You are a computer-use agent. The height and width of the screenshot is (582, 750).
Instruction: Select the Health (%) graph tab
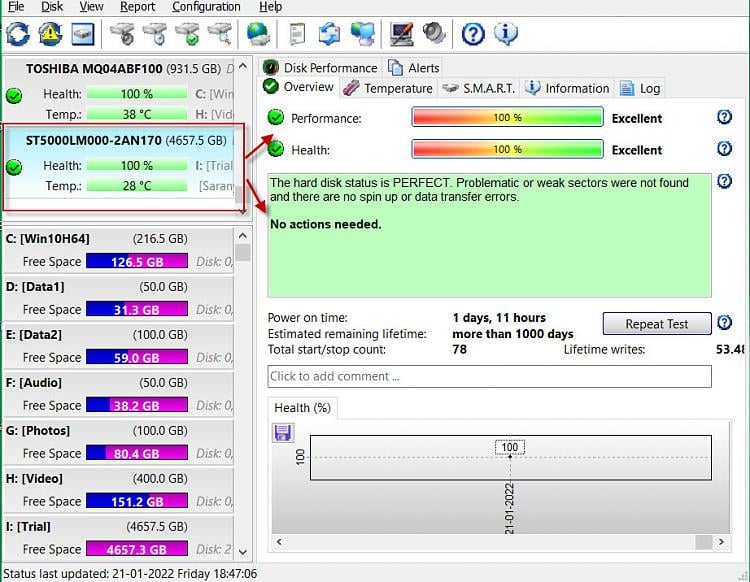tap(302, 408)
